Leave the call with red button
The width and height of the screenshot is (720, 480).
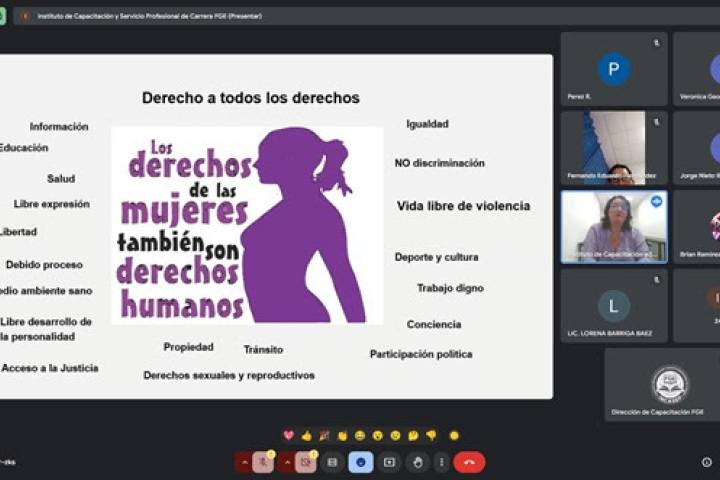pyautogui.click(x=469, y=462)
